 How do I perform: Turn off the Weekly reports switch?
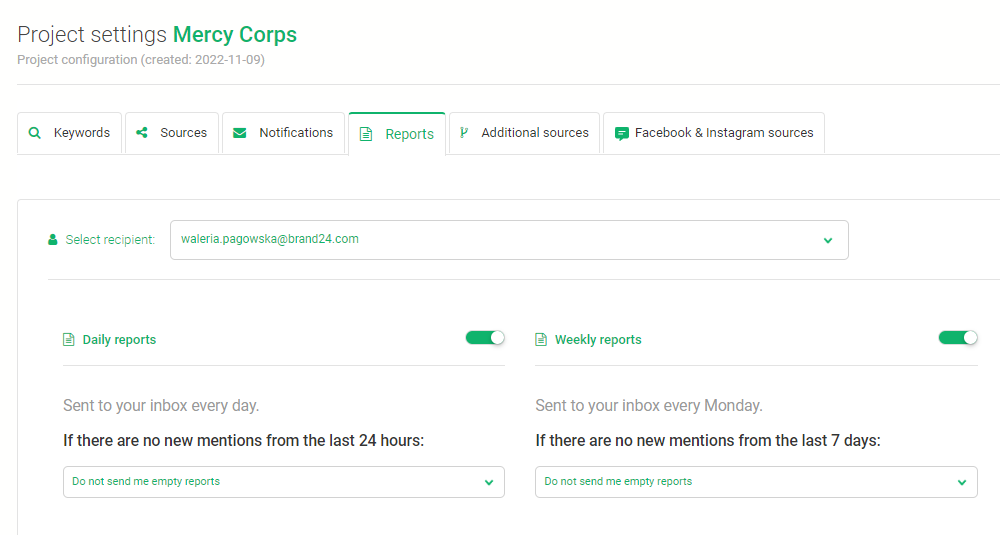[958, 338]
